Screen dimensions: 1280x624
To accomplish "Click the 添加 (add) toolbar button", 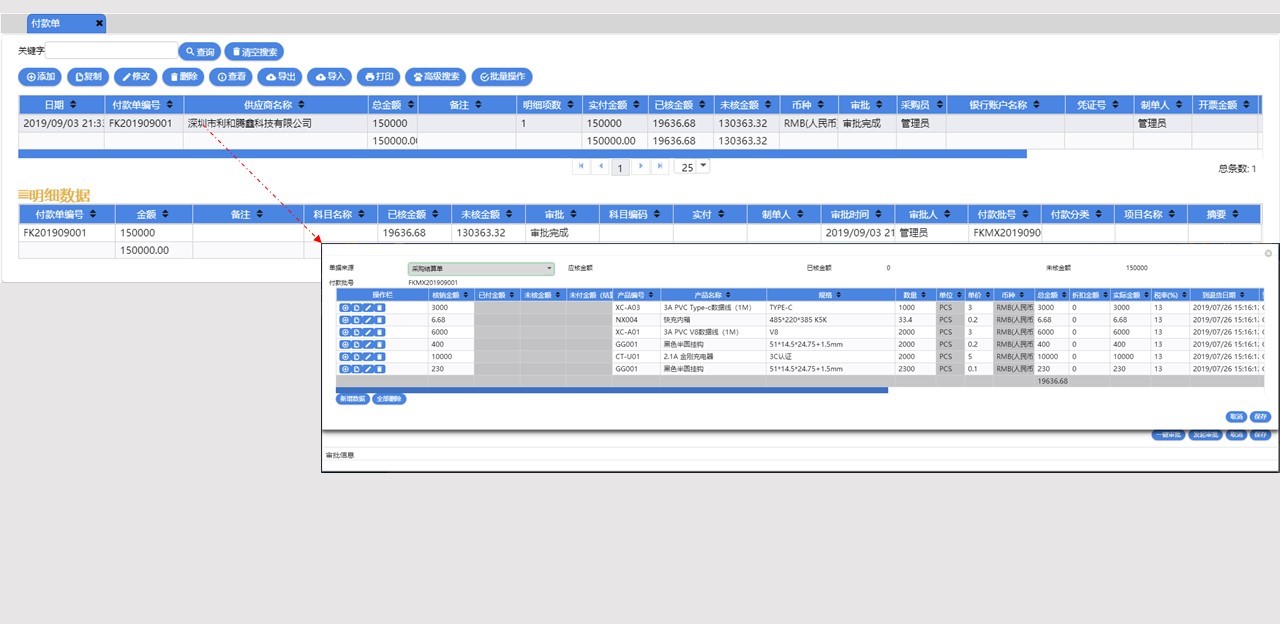I will pyautogui.click(x=40, y=76).
